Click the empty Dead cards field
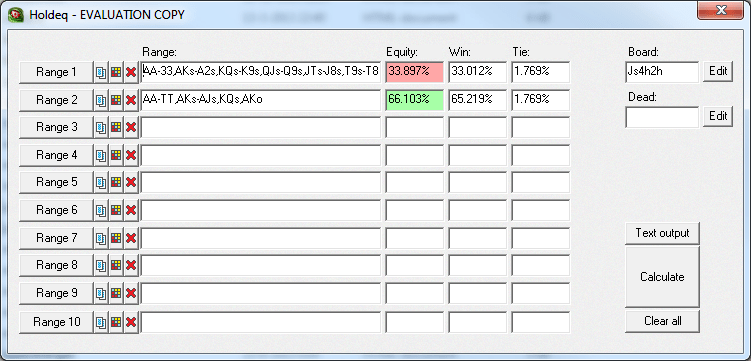The width and height of the screenshot is (751, 361). pos(662,116)
